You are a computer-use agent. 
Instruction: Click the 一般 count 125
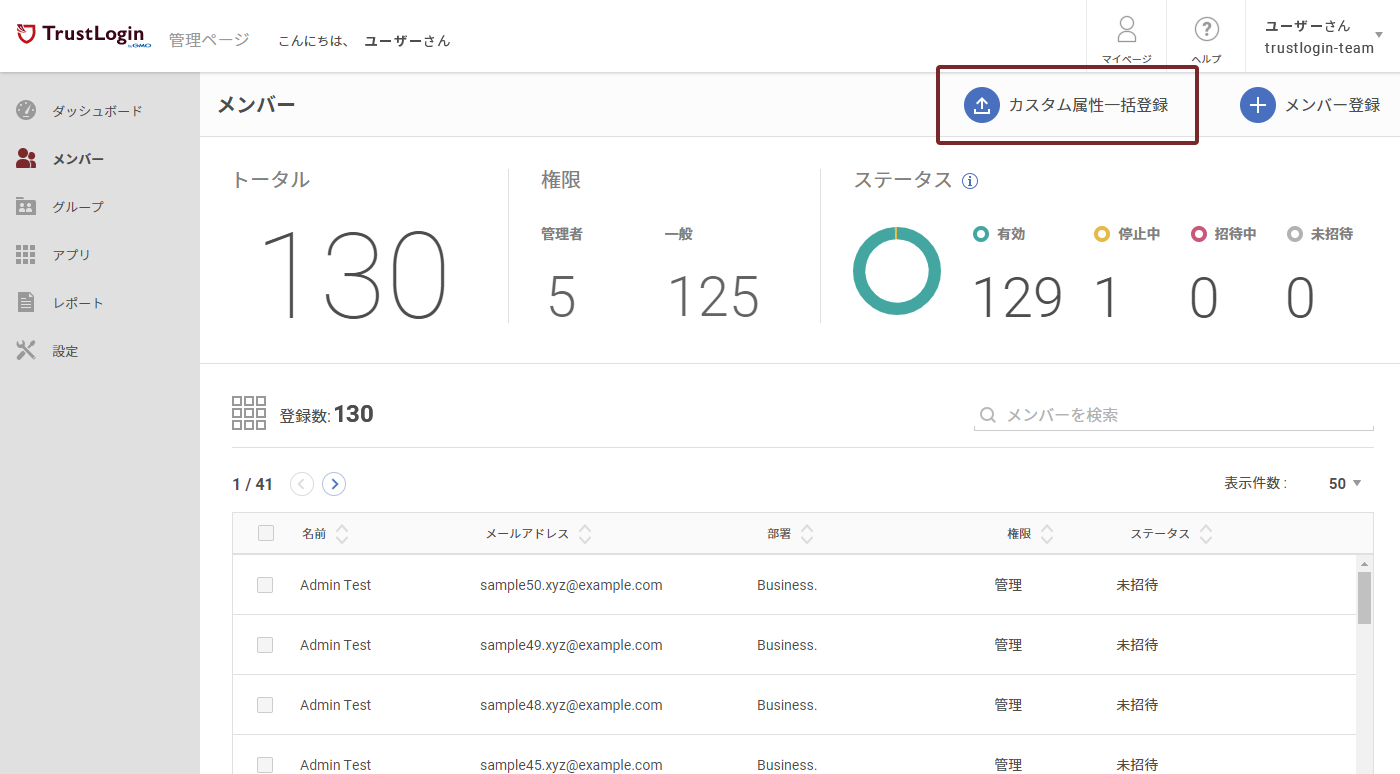tap(713, 297)
